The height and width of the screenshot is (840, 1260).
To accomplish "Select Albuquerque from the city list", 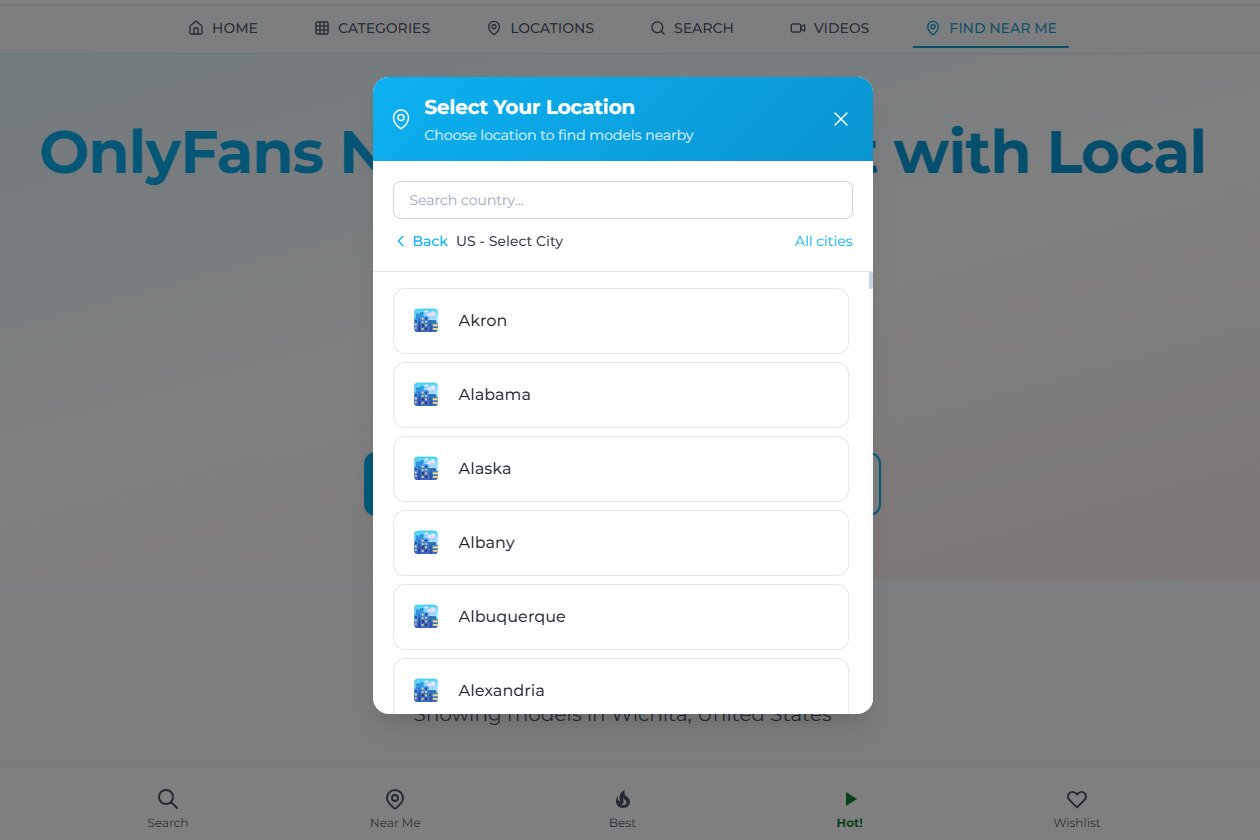I will tap(621, 617).
